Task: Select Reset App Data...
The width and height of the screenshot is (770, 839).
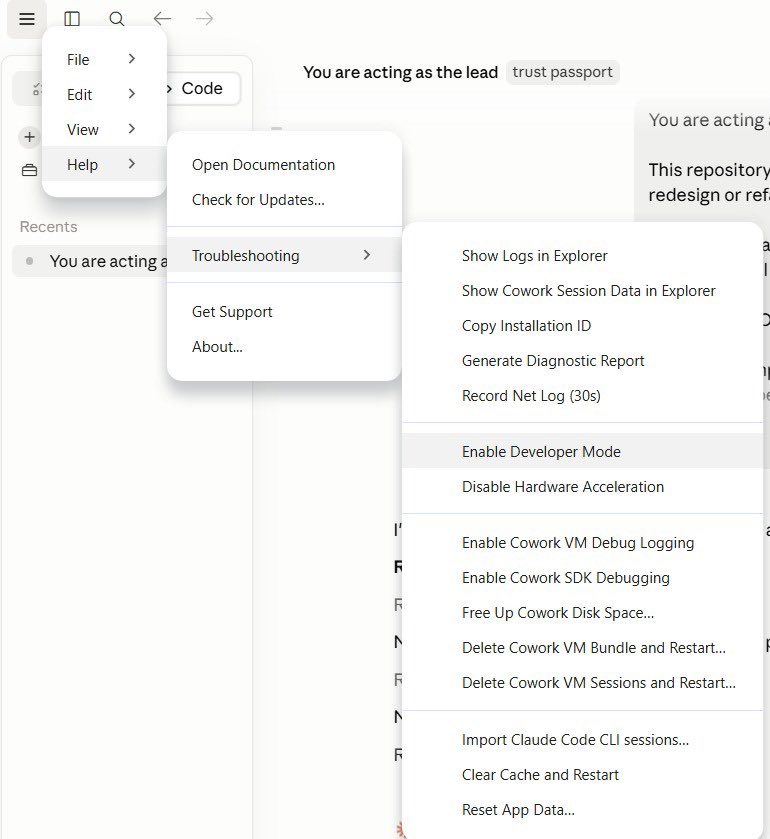Action: pos(582,810)
